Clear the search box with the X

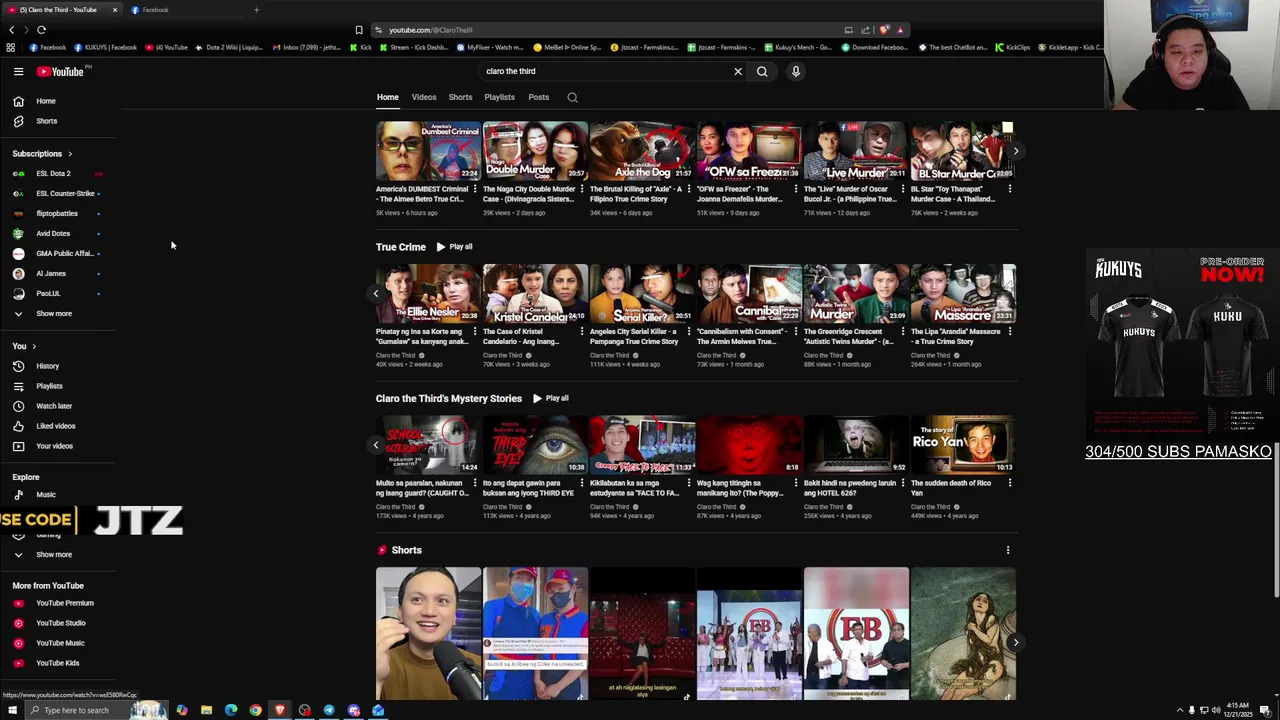[x=738, y=71]
